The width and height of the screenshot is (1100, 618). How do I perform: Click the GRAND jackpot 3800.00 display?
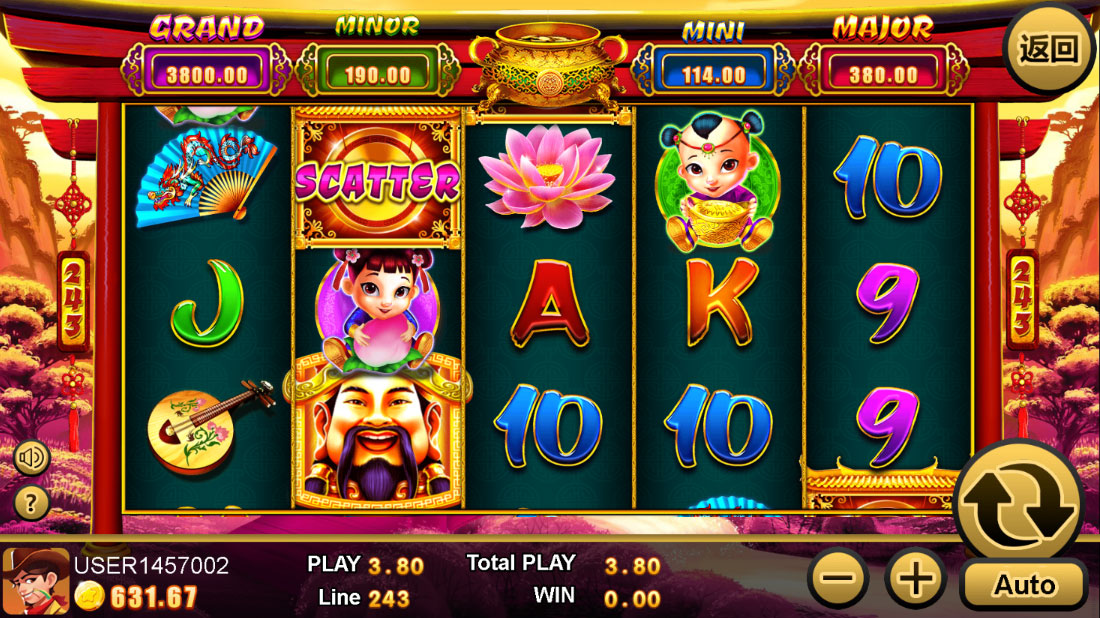click(206, 73)
